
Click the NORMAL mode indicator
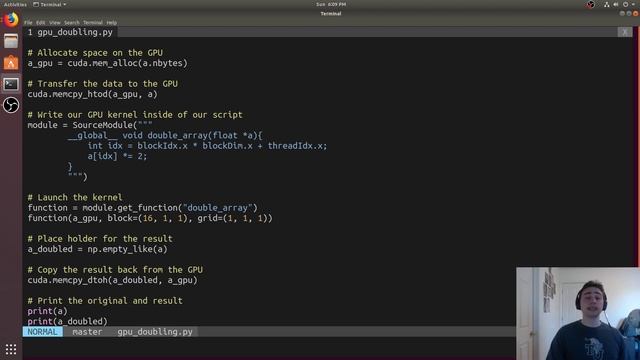(42, 332)
